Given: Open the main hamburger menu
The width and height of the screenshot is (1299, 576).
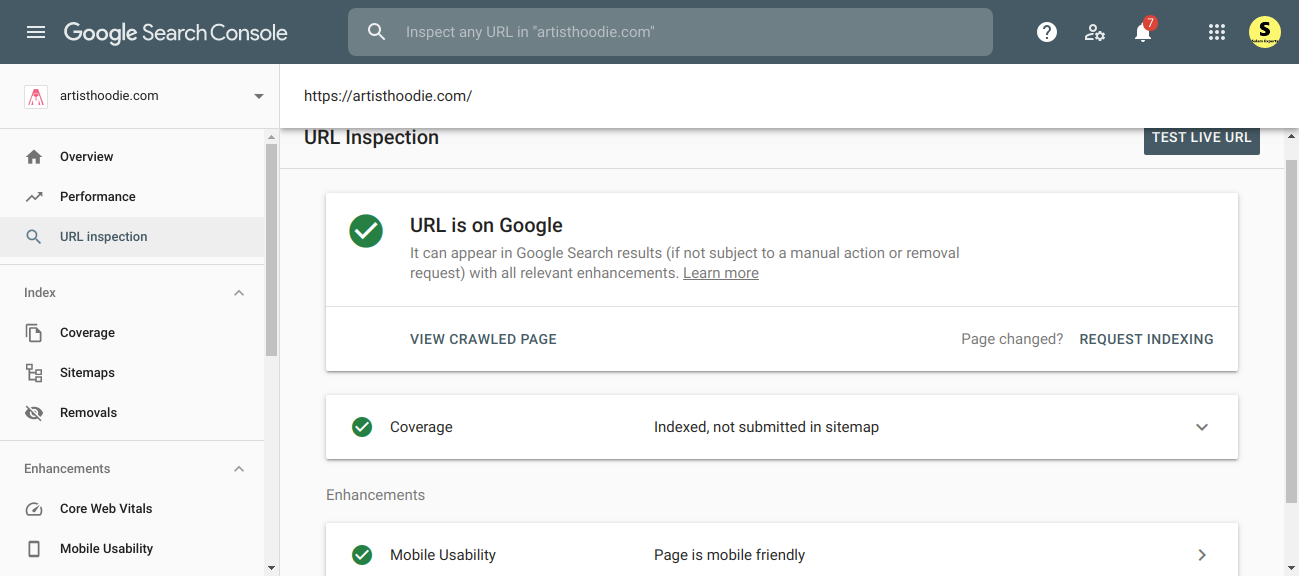Looking at the screenshot, I should pos(36,32).
